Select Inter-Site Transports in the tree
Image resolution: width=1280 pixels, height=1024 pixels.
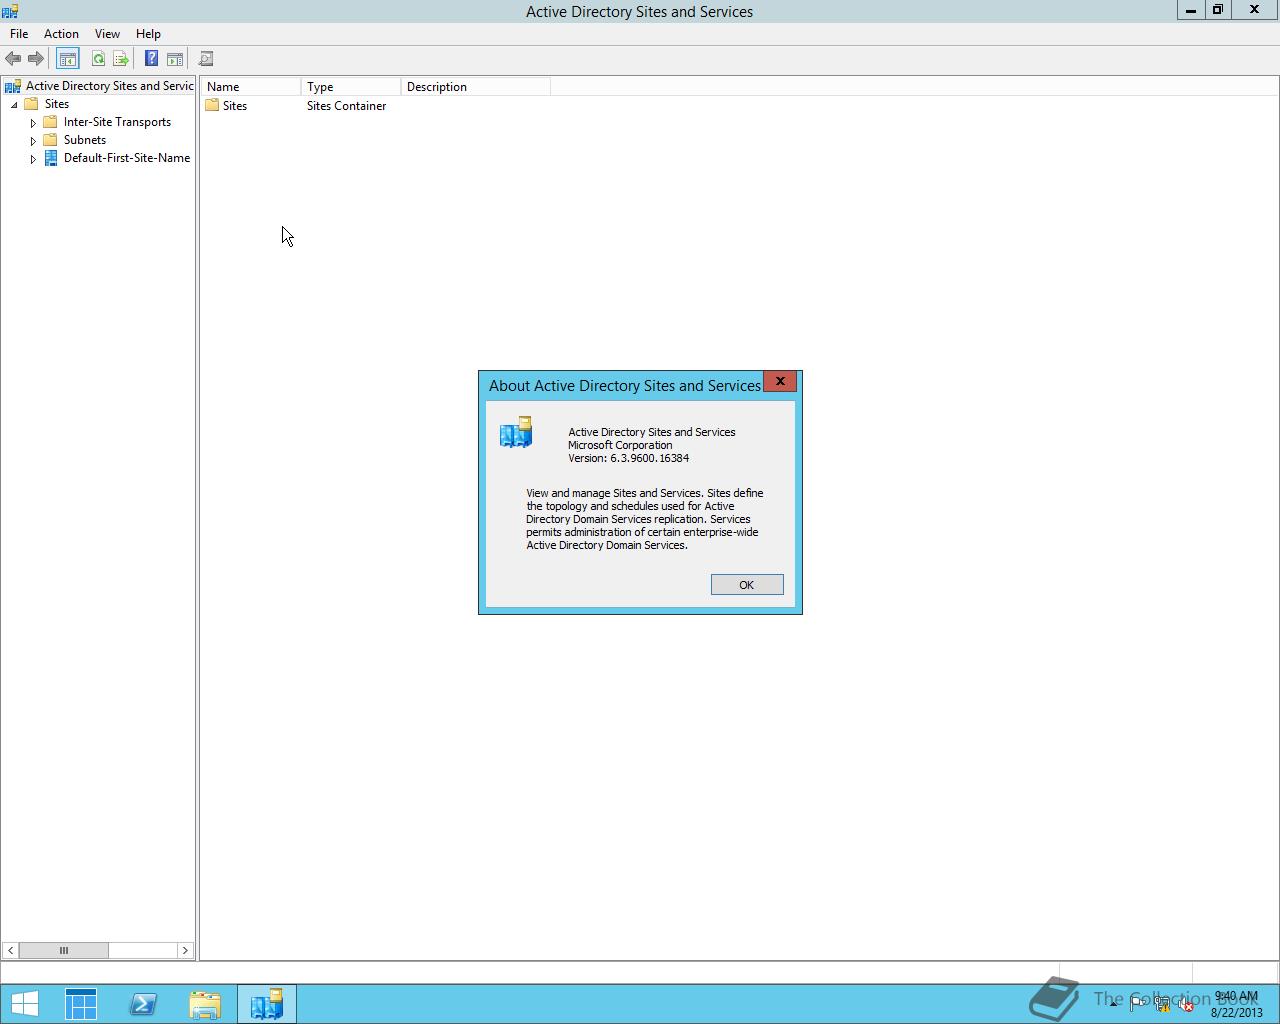click(x=117, y=122)
